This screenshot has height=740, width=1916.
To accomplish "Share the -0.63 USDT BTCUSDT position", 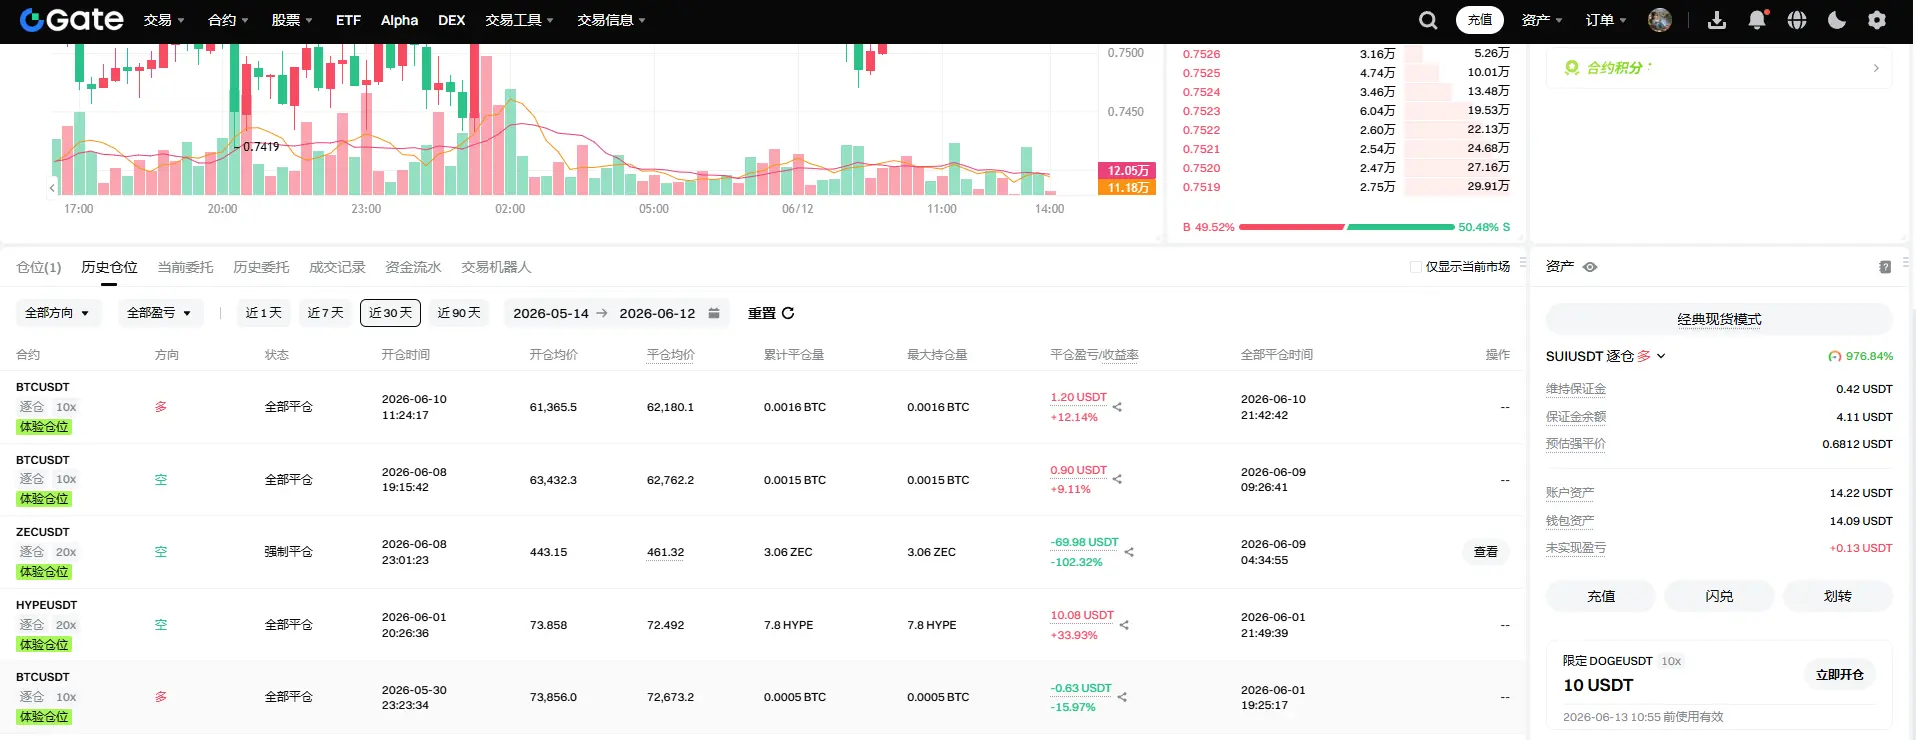I will (1122, 697).
